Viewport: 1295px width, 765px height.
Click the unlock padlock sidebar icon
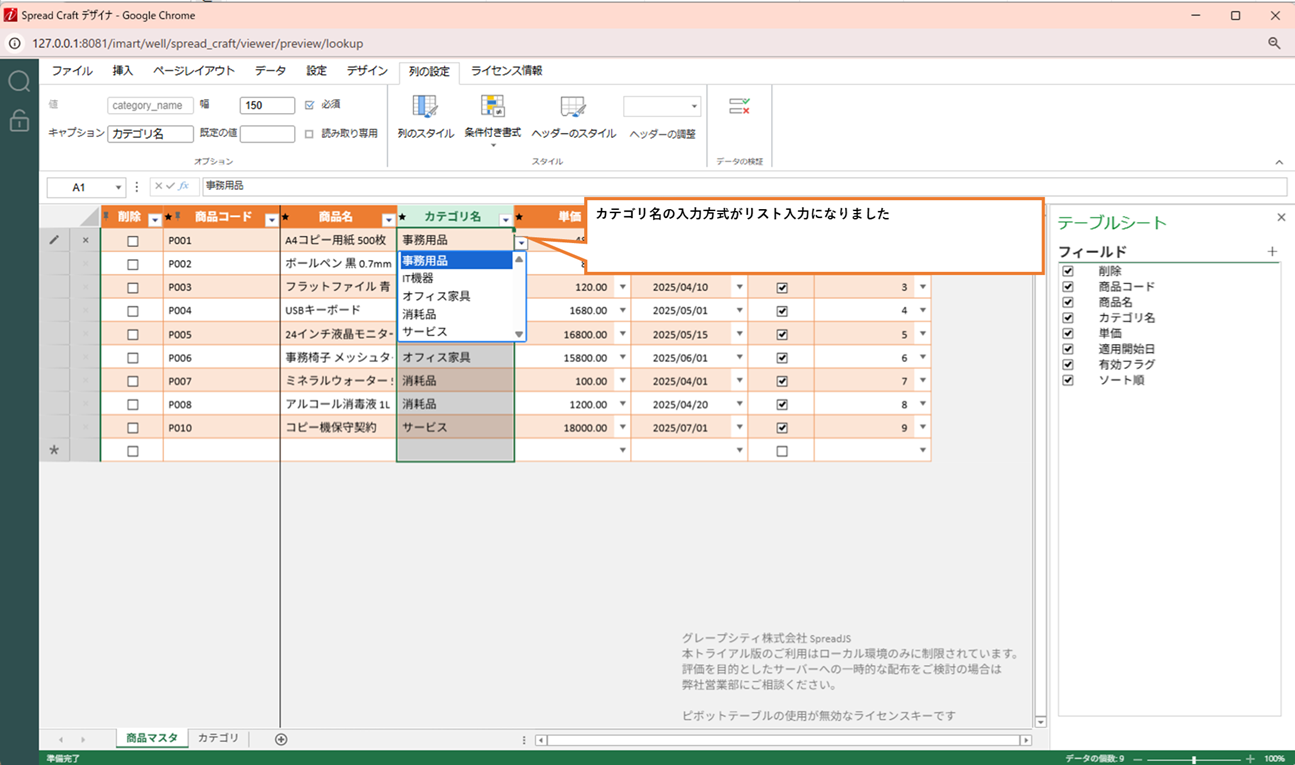click(19, 121)
